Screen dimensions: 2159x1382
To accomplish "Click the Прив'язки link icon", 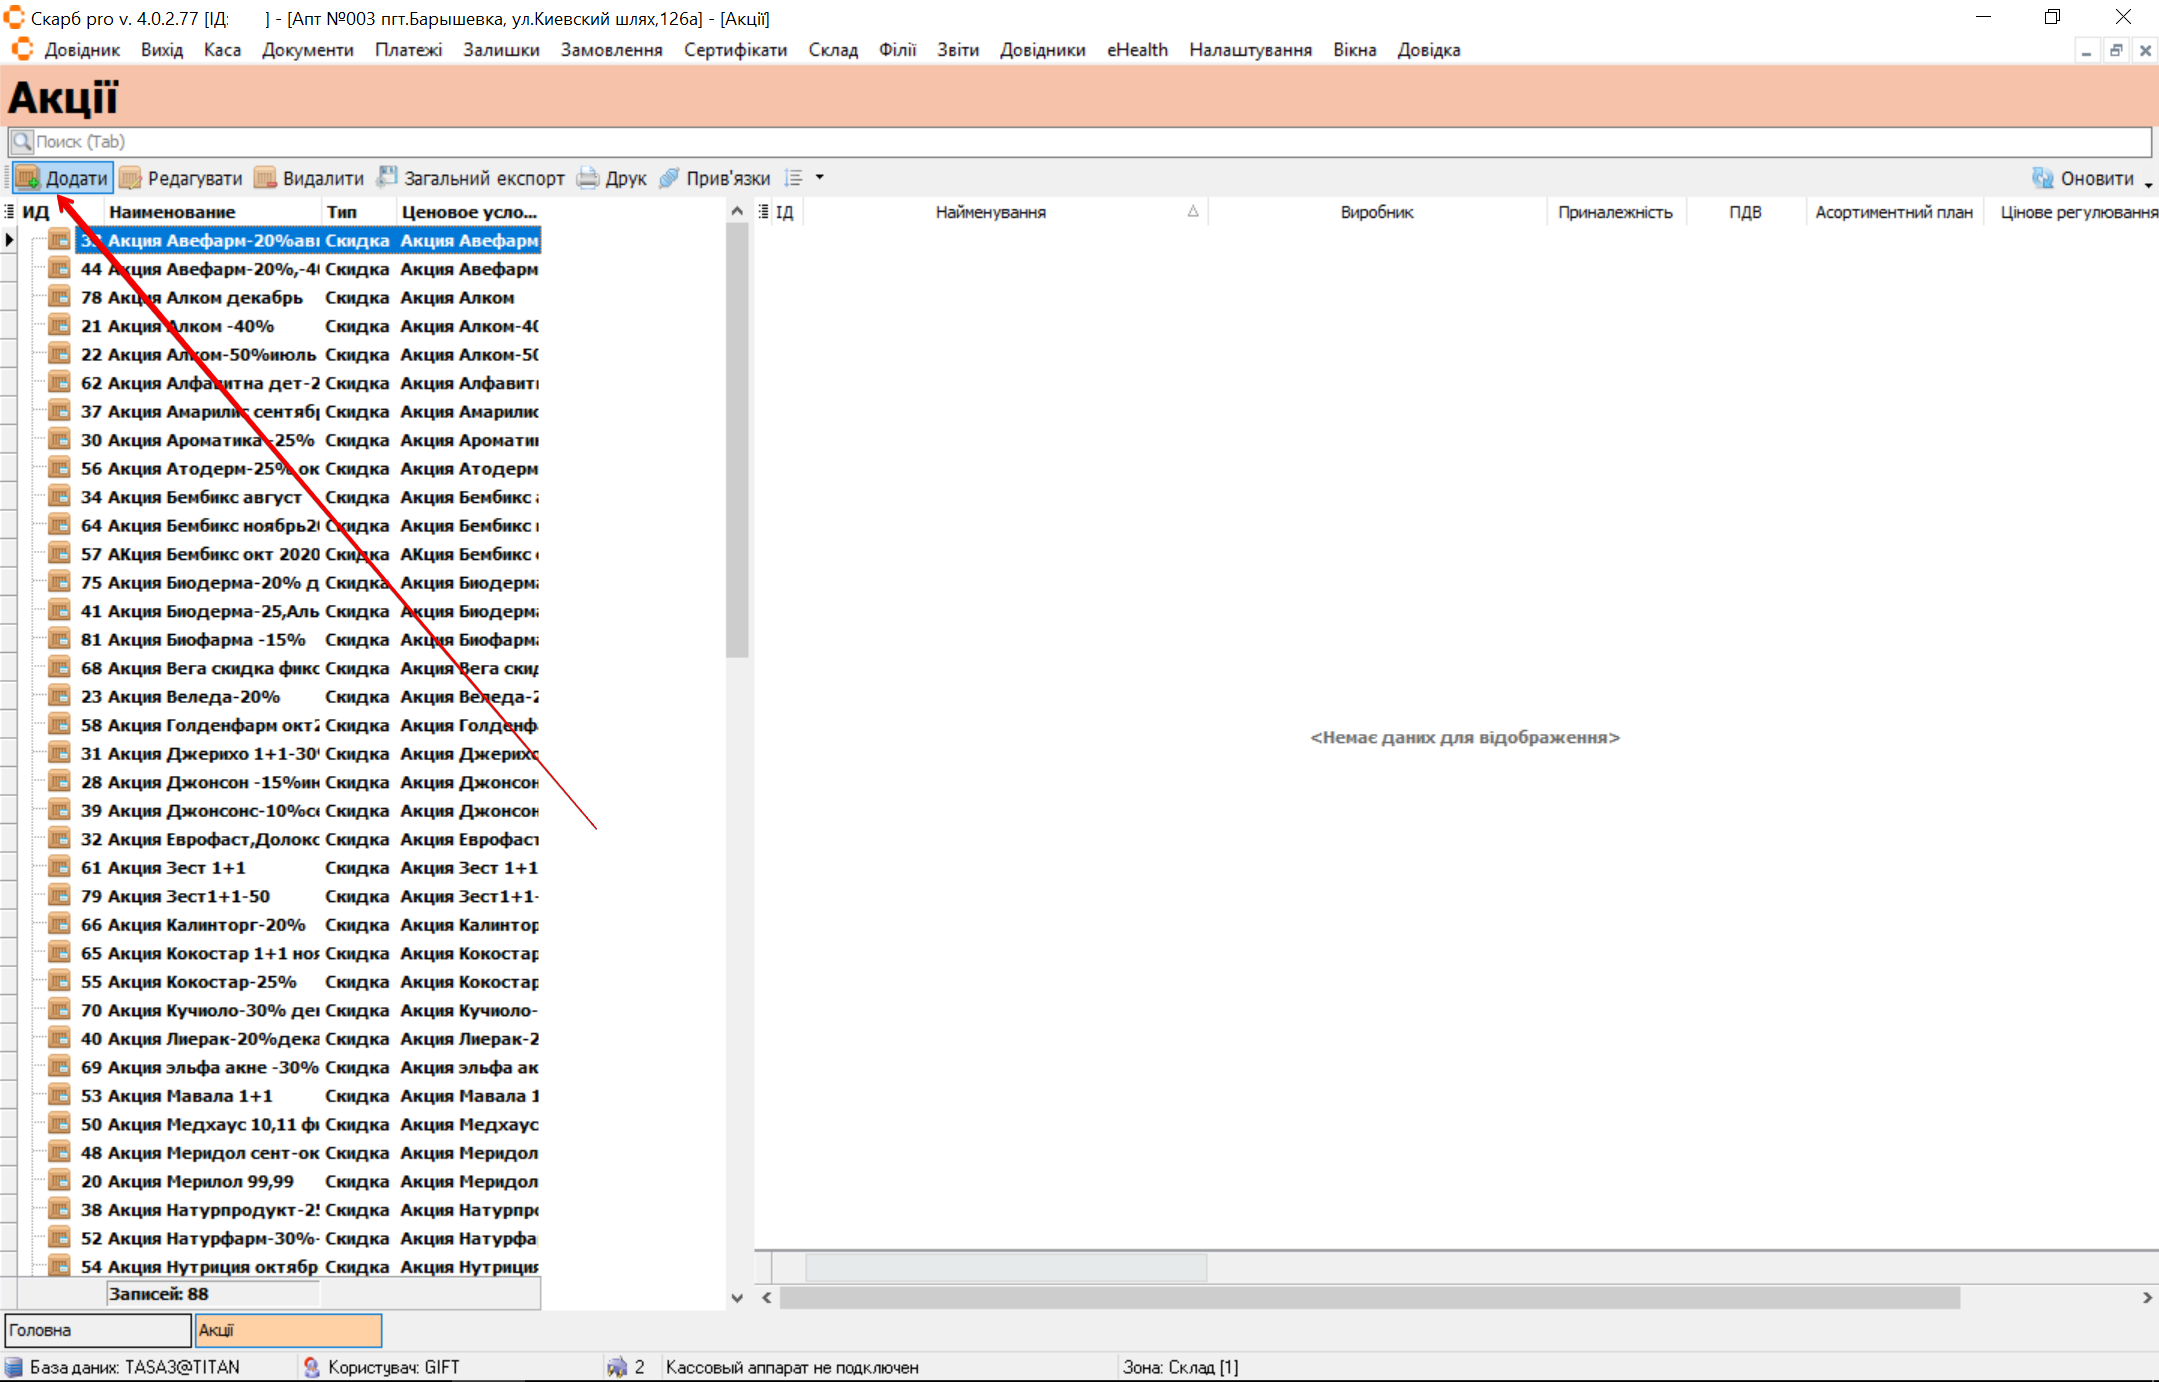I will point(669,178).
